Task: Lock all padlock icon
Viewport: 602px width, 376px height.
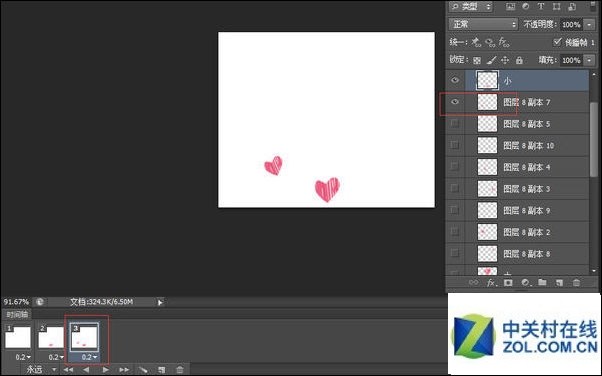Action: point(519,60)
